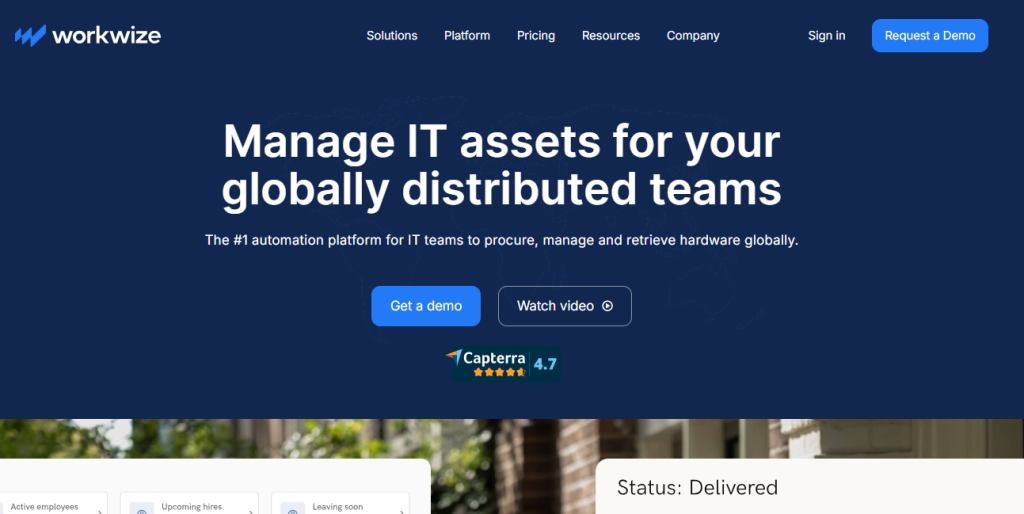Viewport: 1024px width, 514px height.
Task: Click the Capterra arrow logo
Action: [x=455, y=357]
